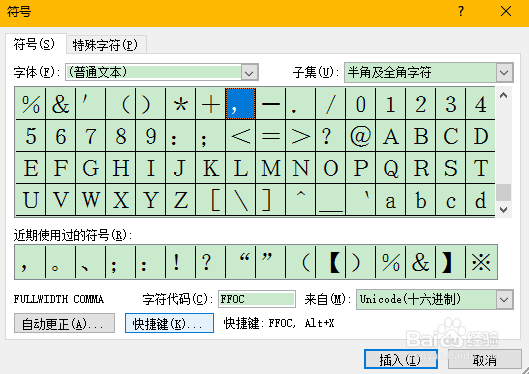Pick the lowercase b cell
This screenshot has width=529, height=374.
420,200
